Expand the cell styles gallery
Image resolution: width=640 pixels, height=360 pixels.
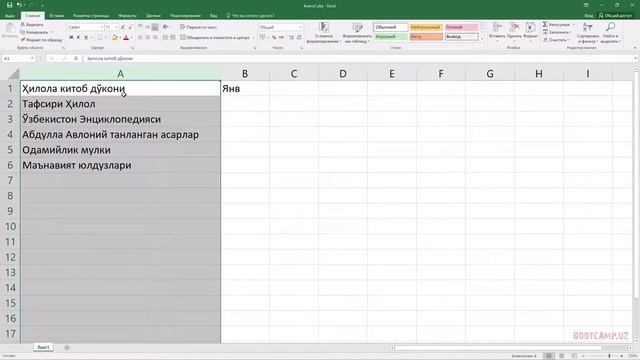482,39
